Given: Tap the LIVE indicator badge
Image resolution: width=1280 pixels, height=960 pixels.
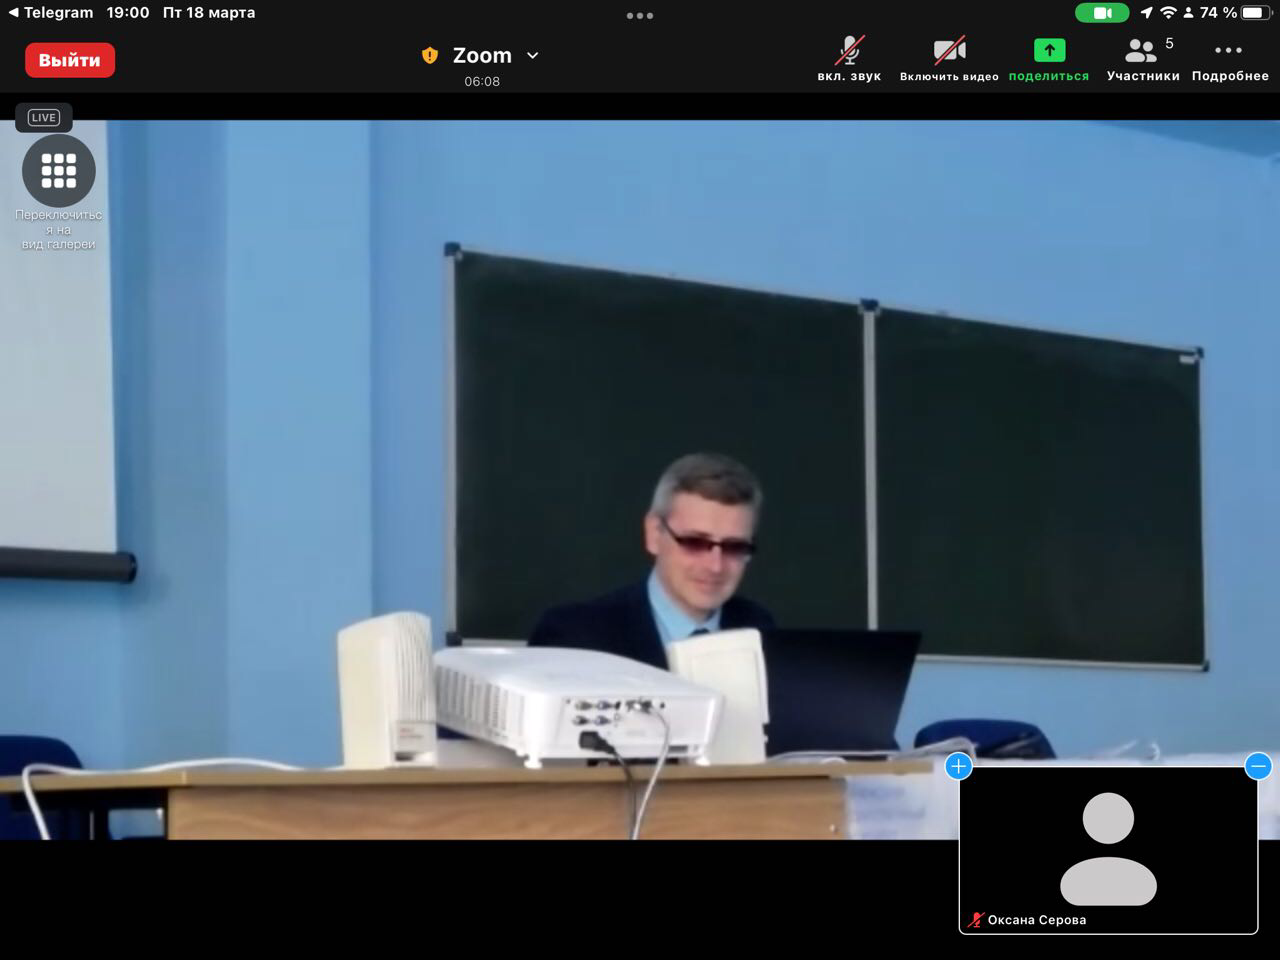Looking at the screenshot, I should click(x=44, y=118).
